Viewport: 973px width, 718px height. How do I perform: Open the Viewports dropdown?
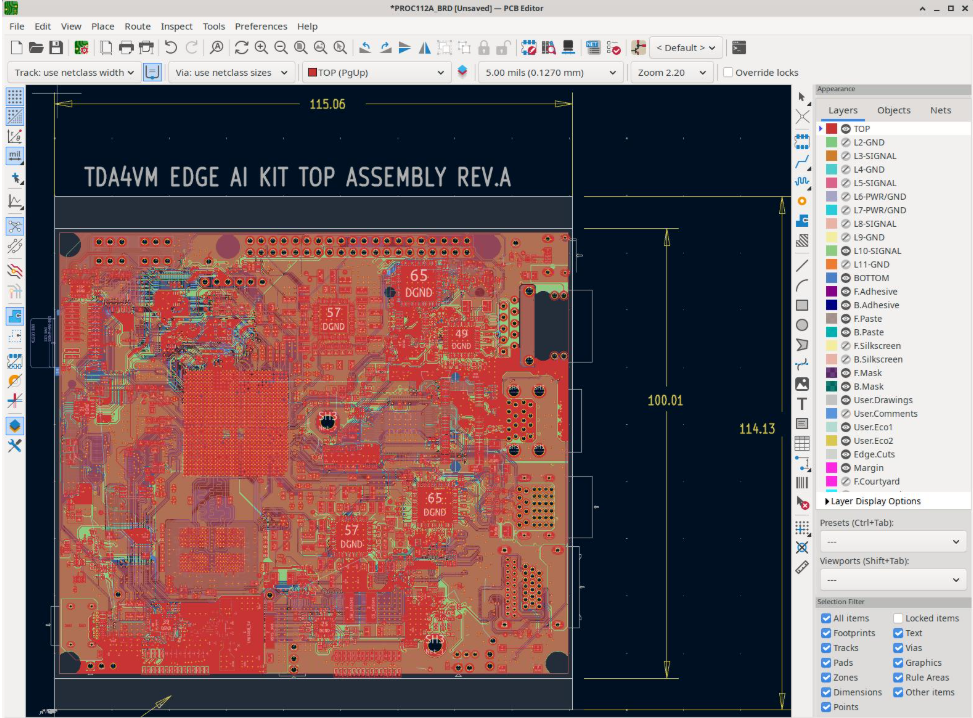(893, 580)
